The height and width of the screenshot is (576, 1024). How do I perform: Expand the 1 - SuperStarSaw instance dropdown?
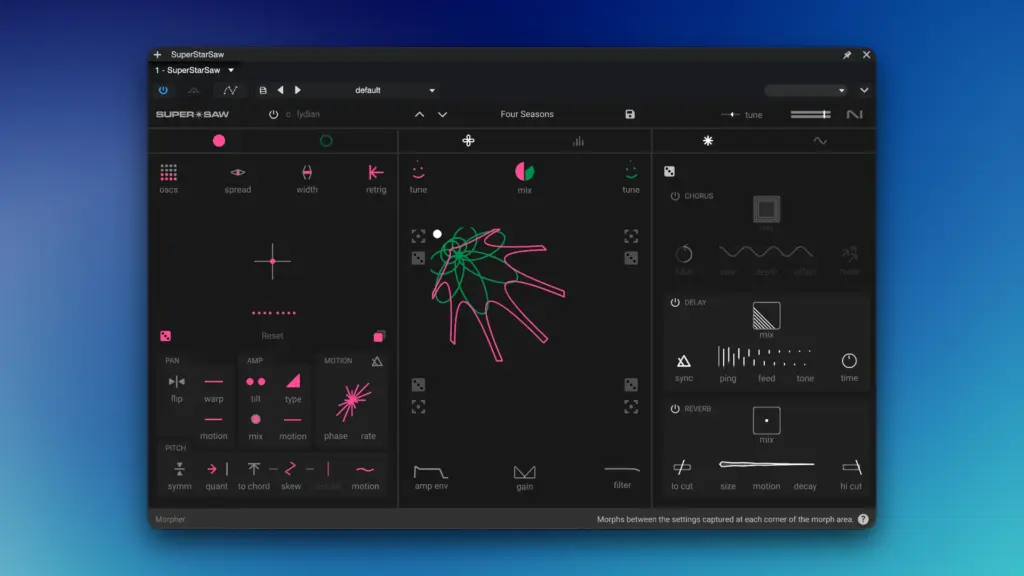coord(231,70)
